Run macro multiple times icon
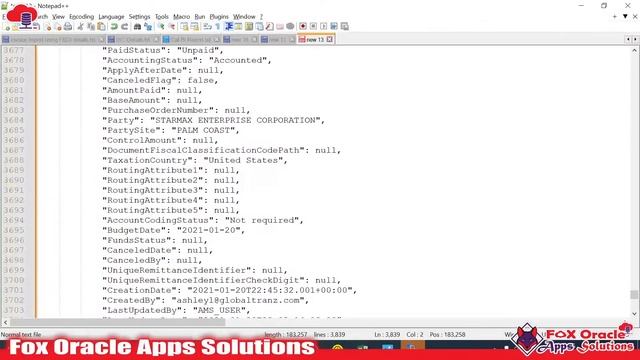 point(334,27)
